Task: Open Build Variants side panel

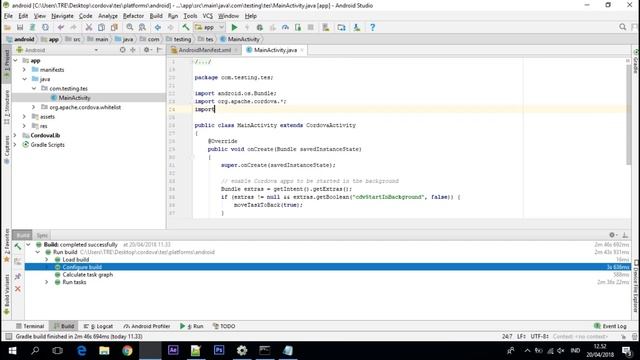Action: [x=7, y=295]
